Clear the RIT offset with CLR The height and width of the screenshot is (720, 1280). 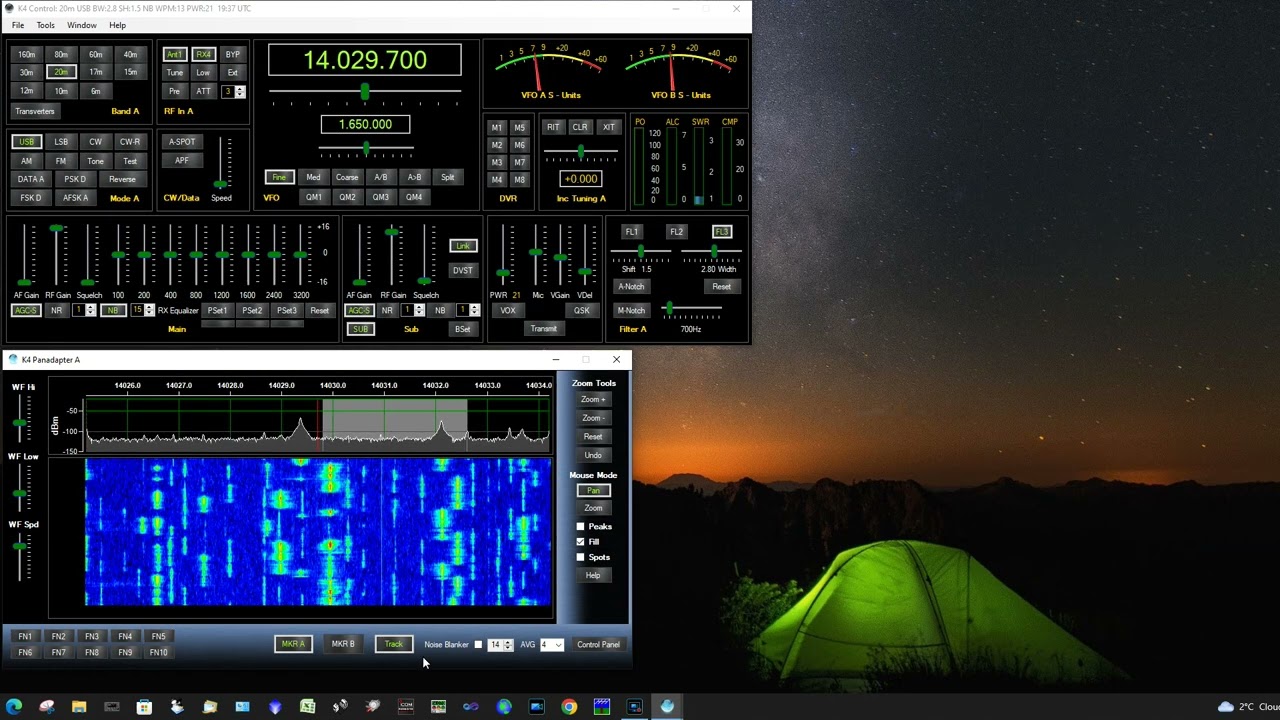pyautogui.click(x=580, y=127)
